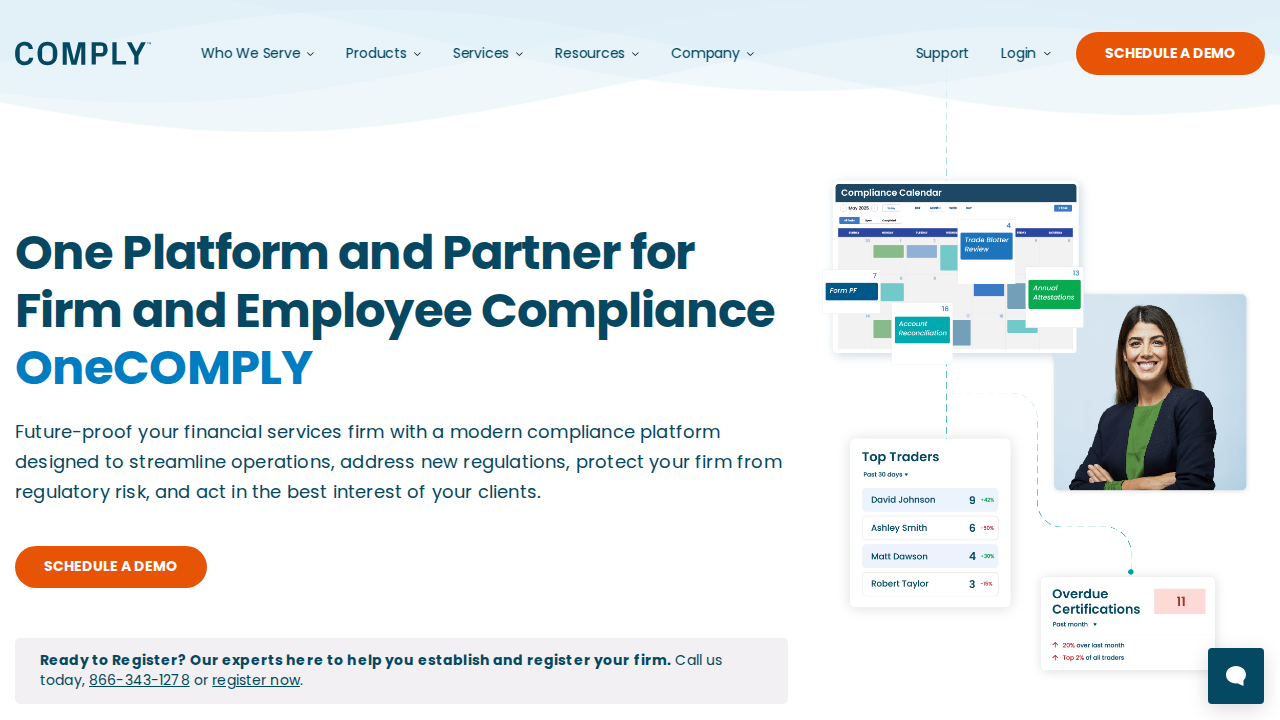Click the Form PF calendar tag
The height and width of the screenshot is (720, 1280).
tap(851, 291)
